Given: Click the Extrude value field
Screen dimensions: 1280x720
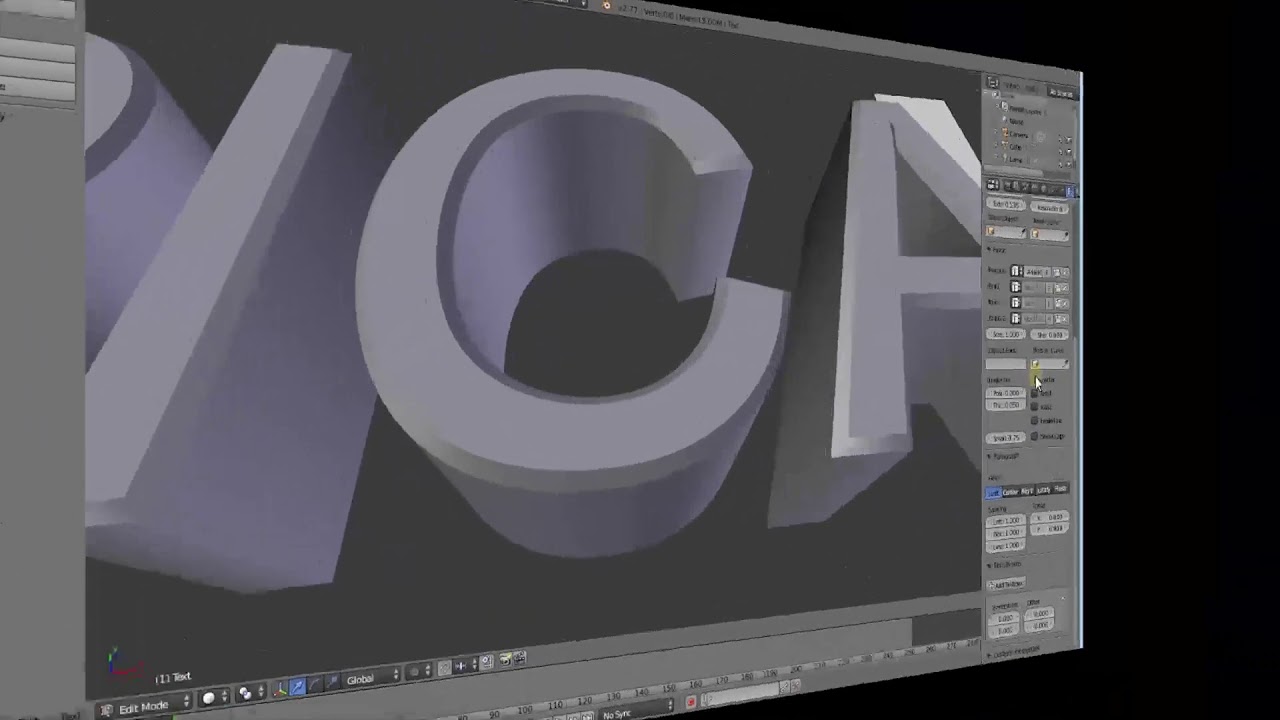Looking at the screenshot, I should 1006,205.
